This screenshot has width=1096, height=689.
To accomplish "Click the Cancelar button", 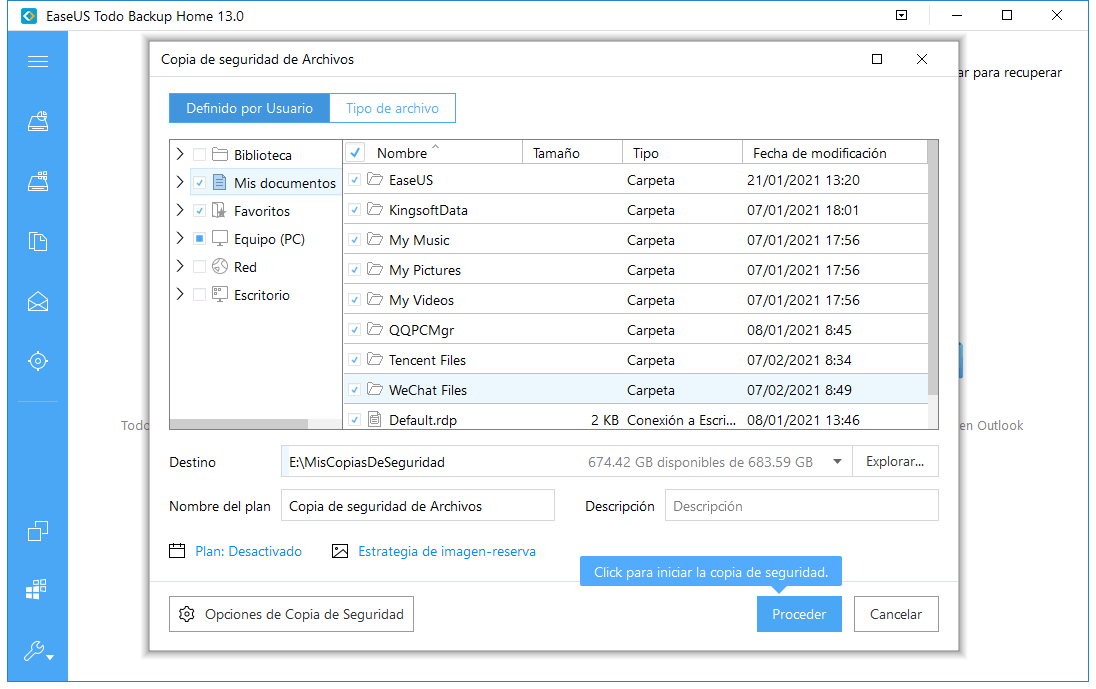I will pyautogui.click(x=895, y=614).
